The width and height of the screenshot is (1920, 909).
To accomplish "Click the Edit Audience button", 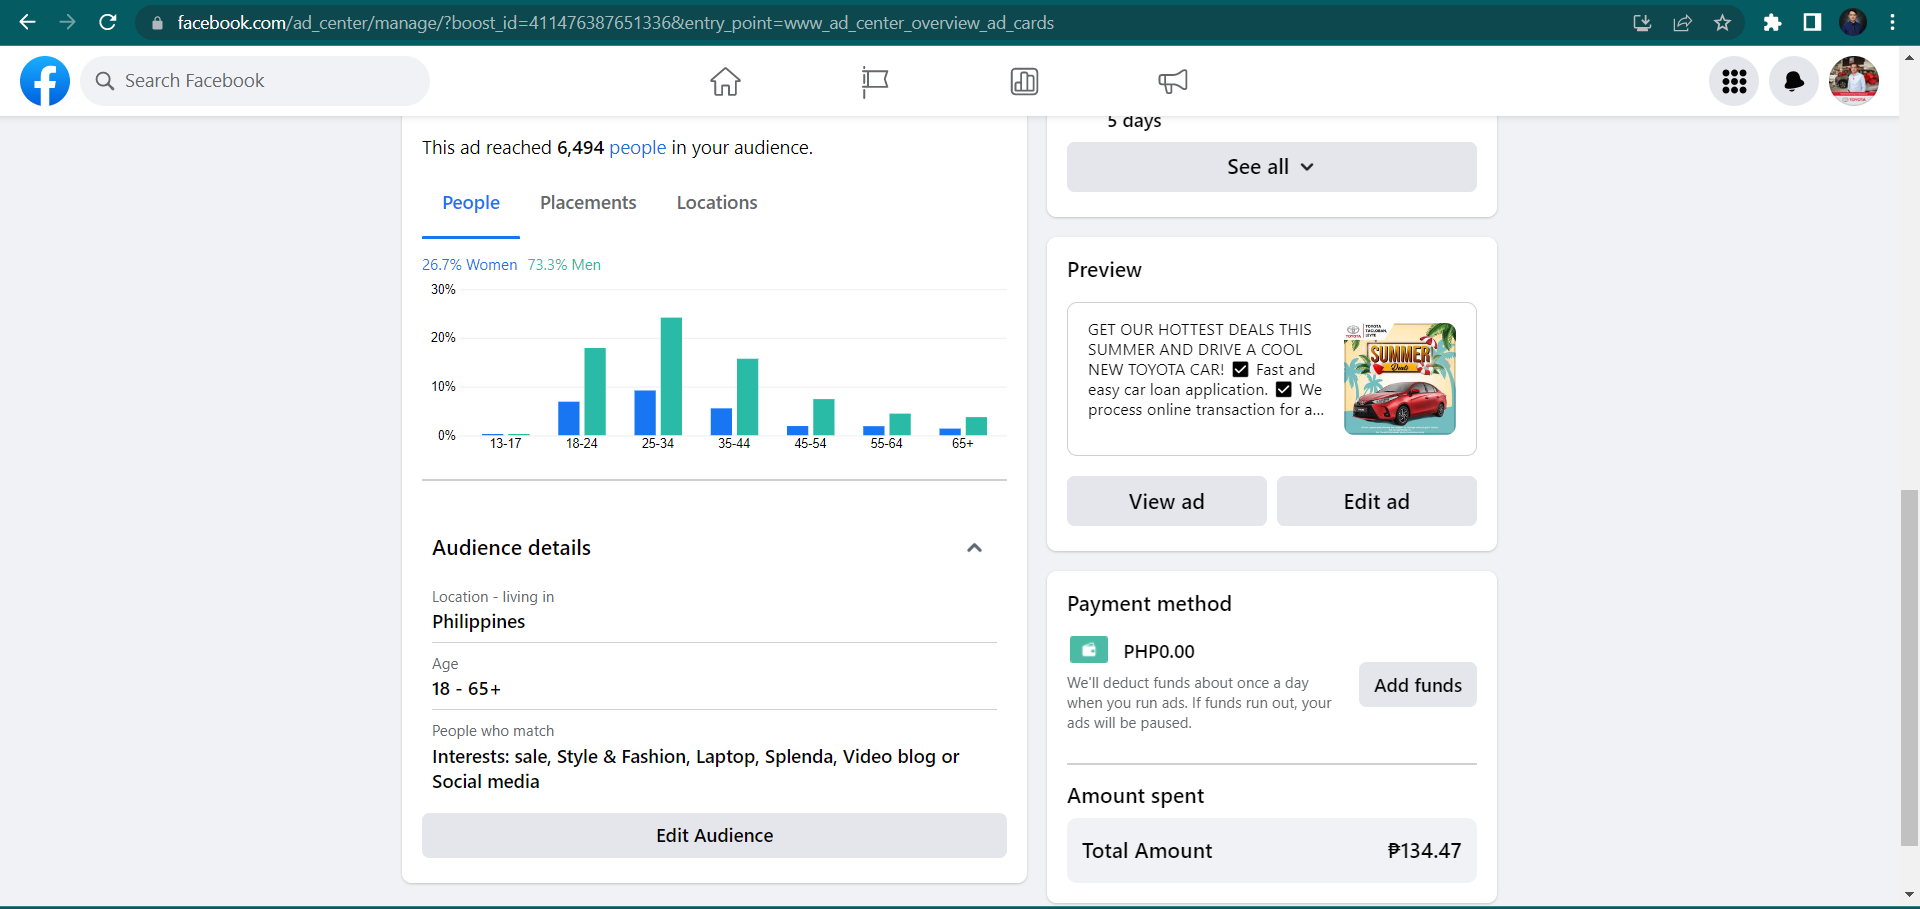I will [x=714, y=835].
